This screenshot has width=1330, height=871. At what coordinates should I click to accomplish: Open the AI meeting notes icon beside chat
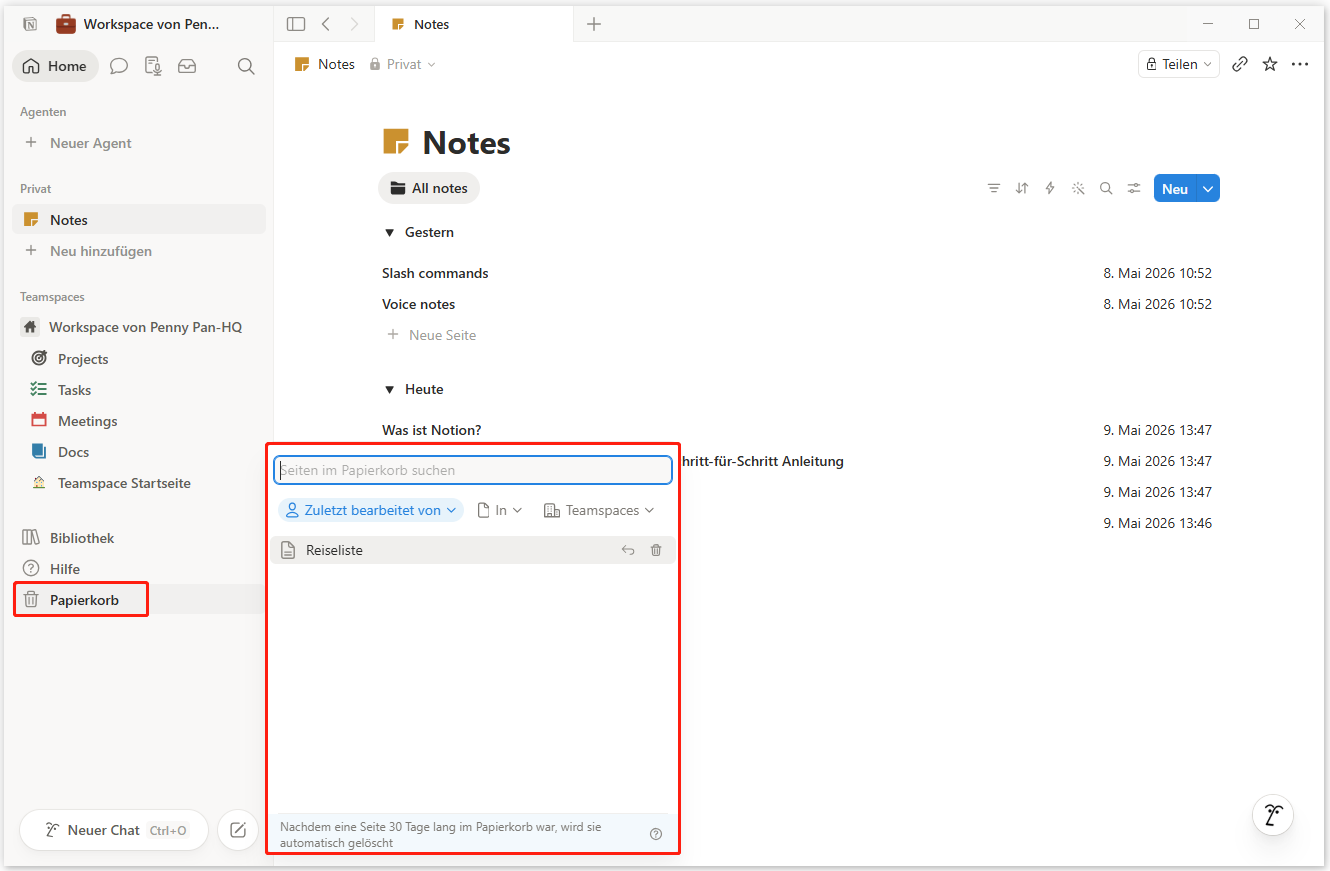coord(153,66)
